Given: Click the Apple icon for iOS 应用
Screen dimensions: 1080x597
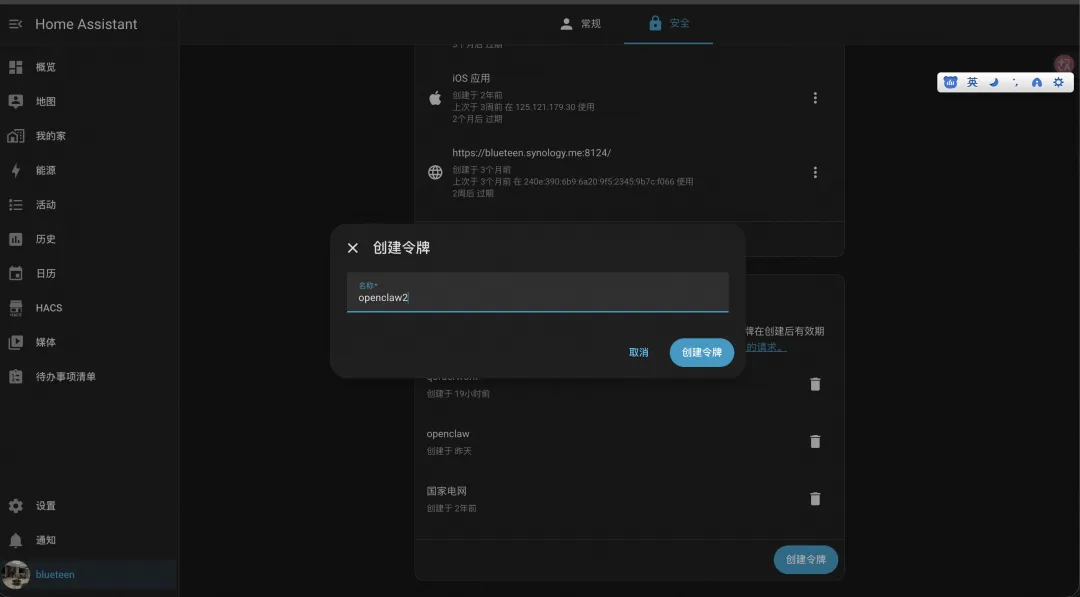Looking at the screenshot, I should [x=435, y=98].
